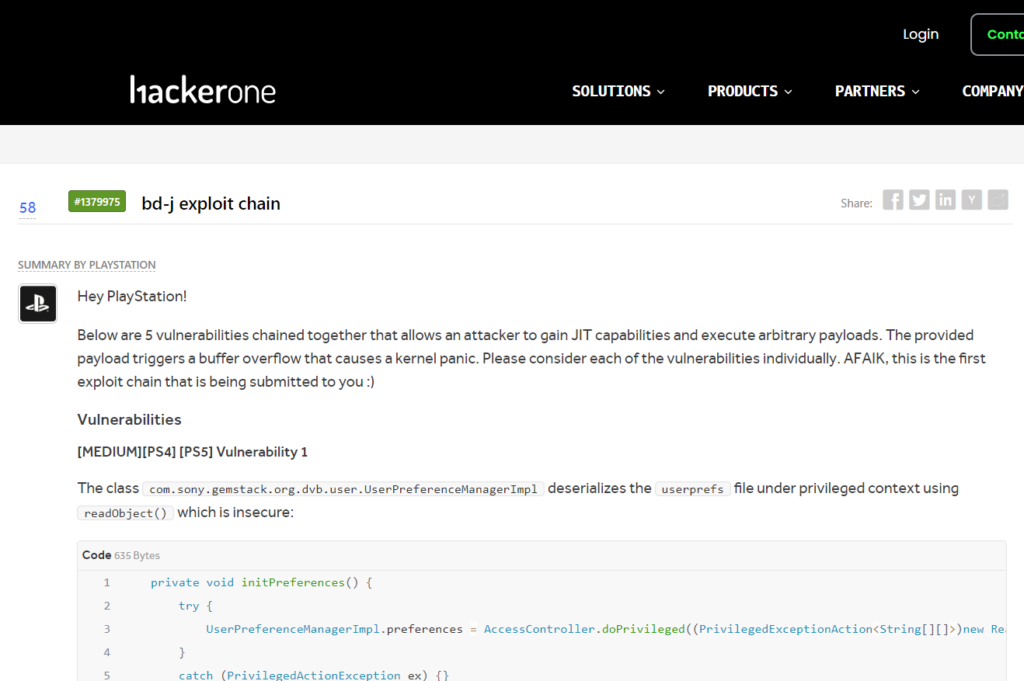Open the Company menu item
1024x681 pixels.
[992, 91]
